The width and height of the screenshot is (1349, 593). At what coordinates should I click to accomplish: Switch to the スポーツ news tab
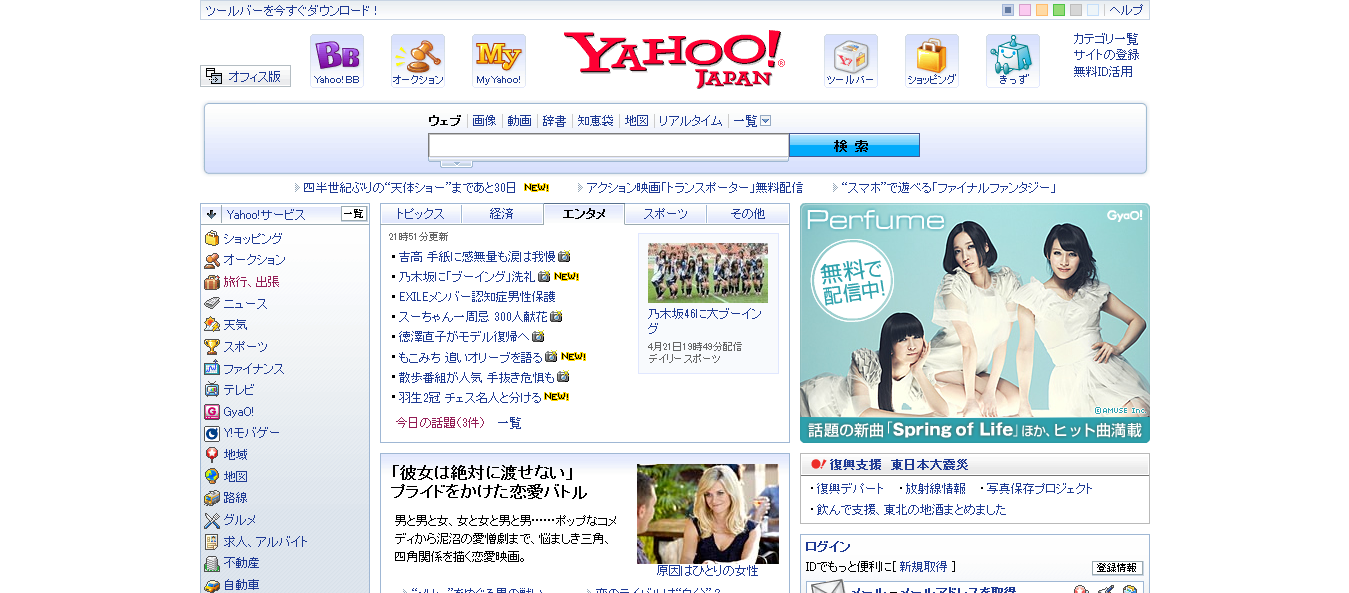click(x=666, y=214)
